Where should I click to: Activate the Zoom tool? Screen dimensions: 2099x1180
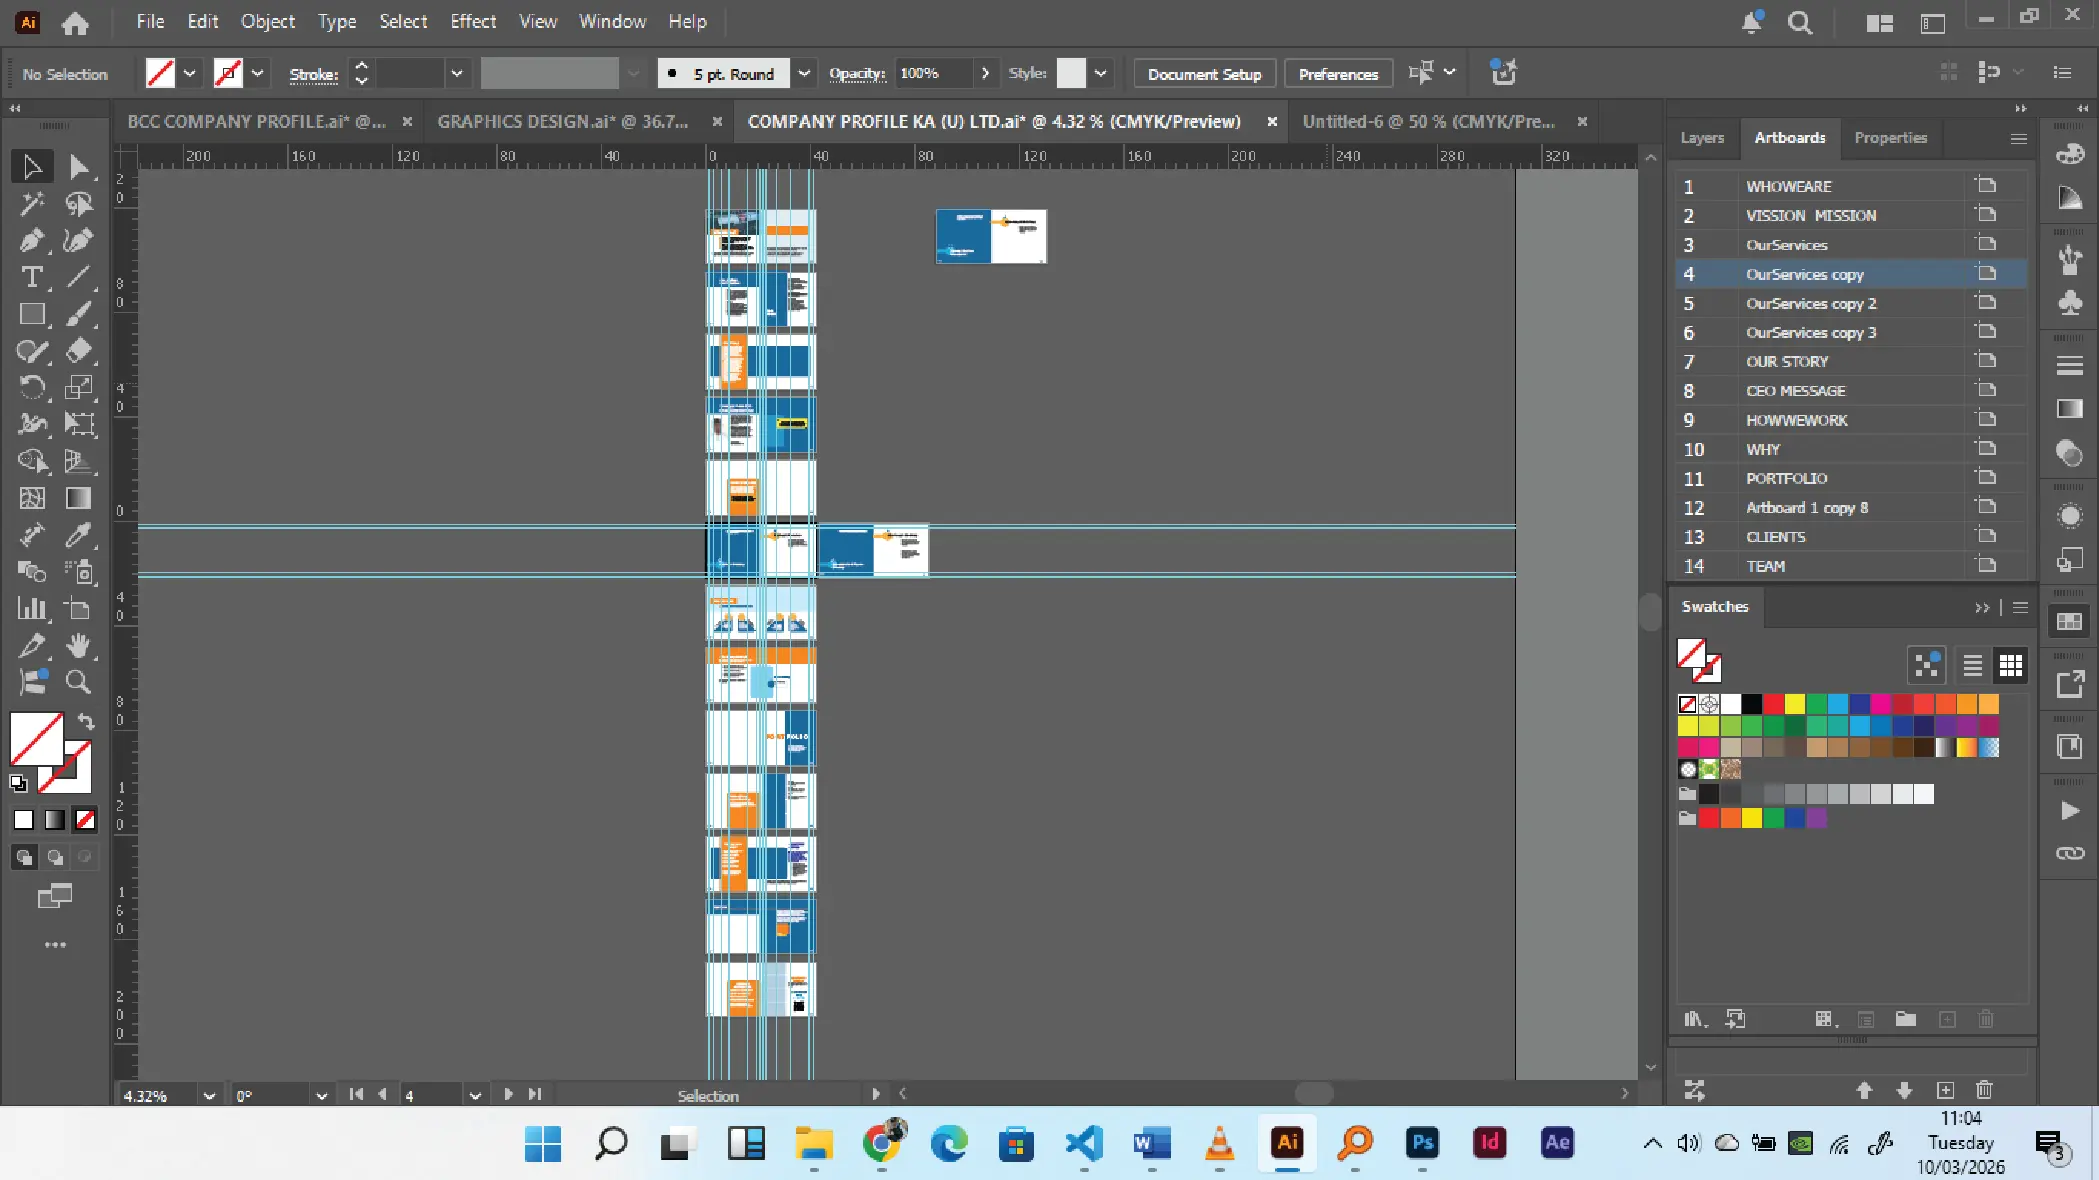point(78,683)
